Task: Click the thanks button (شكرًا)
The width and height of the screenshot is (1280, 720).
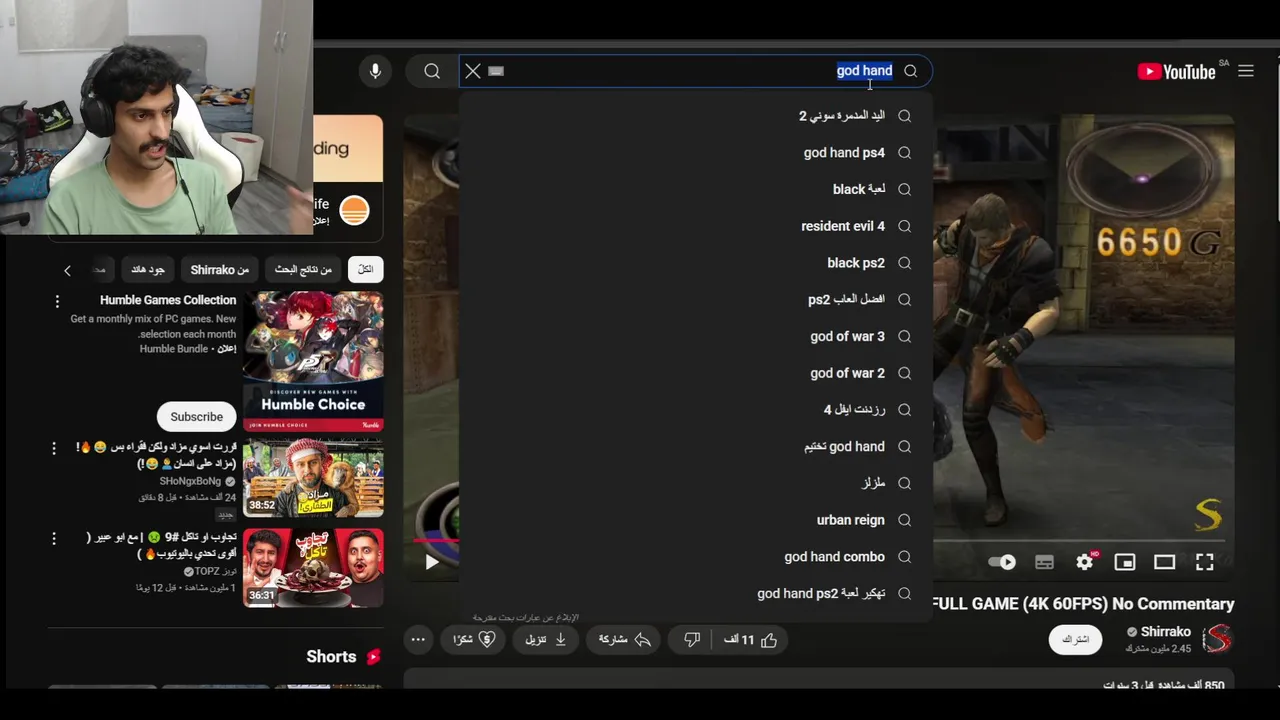Action: (475, 640)
